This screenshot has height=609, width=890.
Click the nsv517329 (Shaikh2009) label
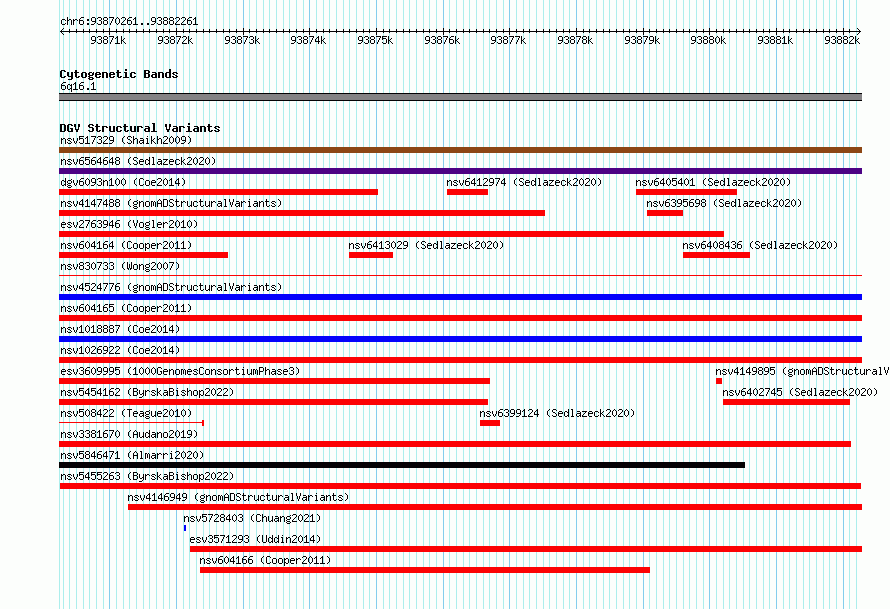[x=126, y=140]
